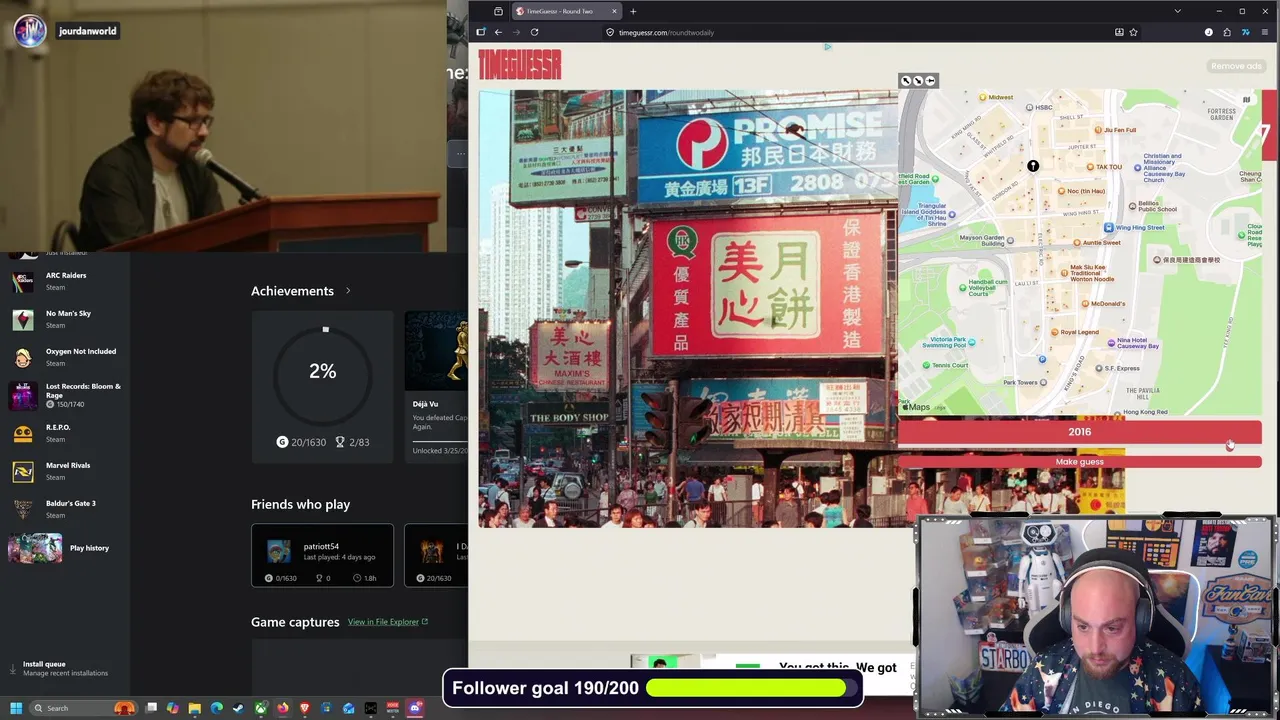Click the Remove ads button
1280x720 pixels.
(x=1236, y=66)
